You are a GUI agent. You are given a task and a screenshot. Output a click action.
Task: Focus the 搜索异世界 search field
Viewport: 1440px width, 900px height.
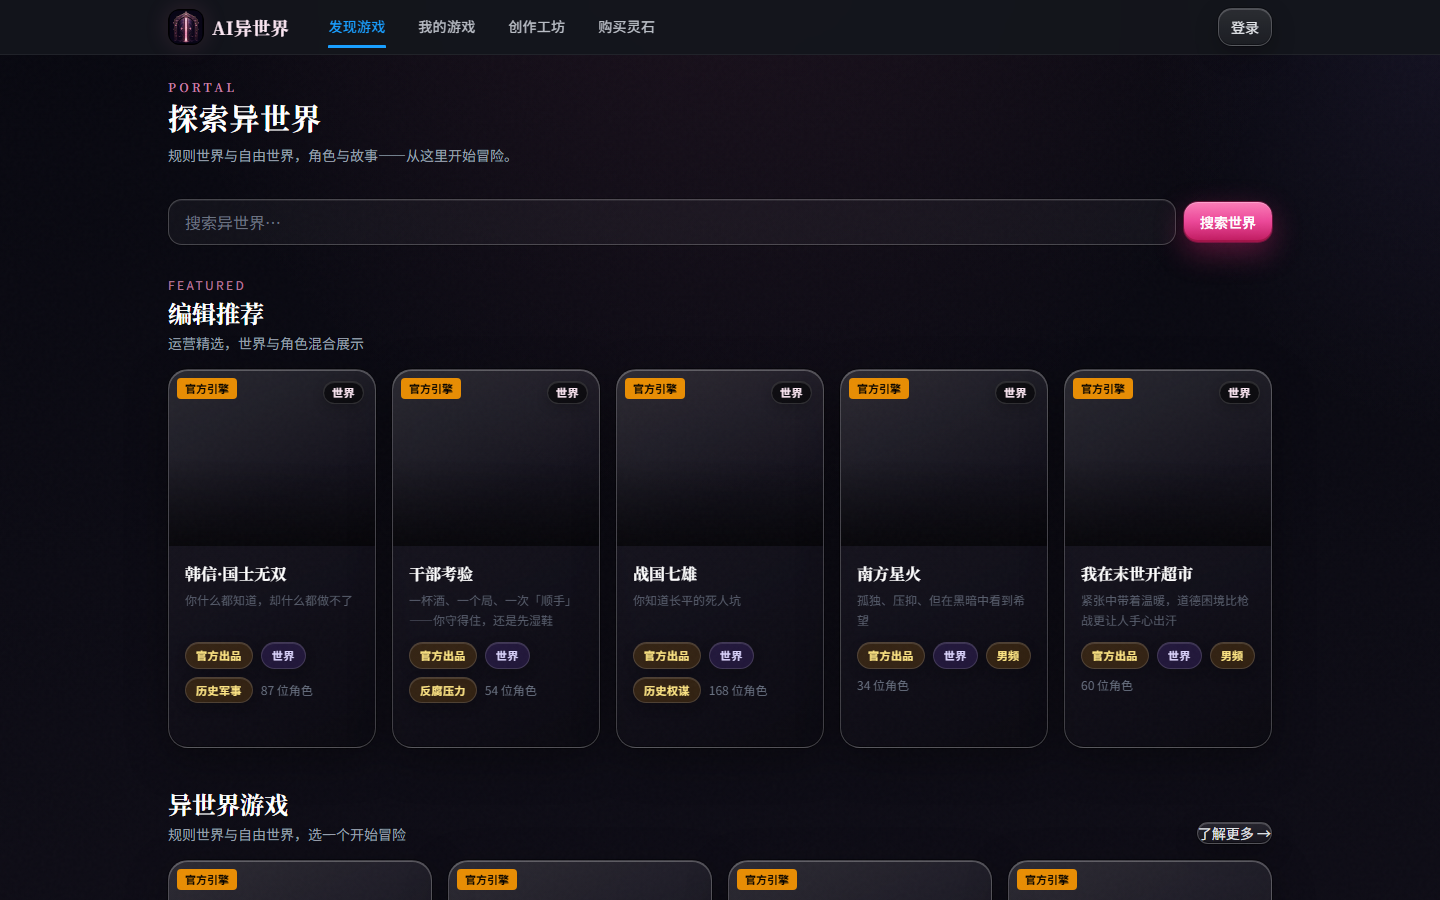point(671,222)
